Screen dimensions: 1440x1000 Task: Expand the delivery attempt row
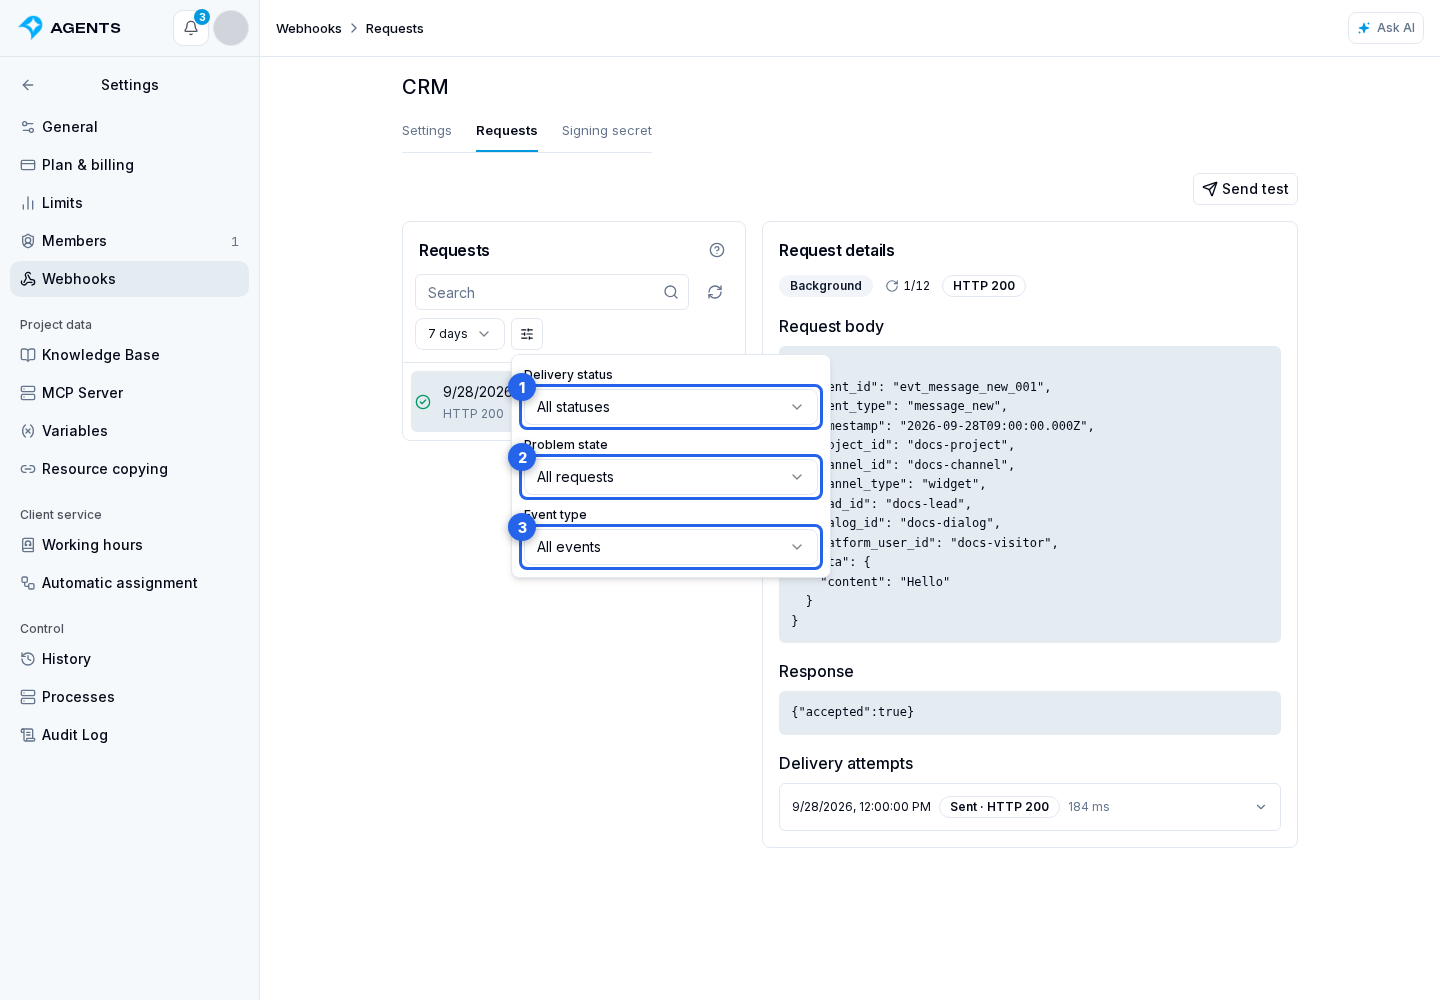[x=1030, y=807]
